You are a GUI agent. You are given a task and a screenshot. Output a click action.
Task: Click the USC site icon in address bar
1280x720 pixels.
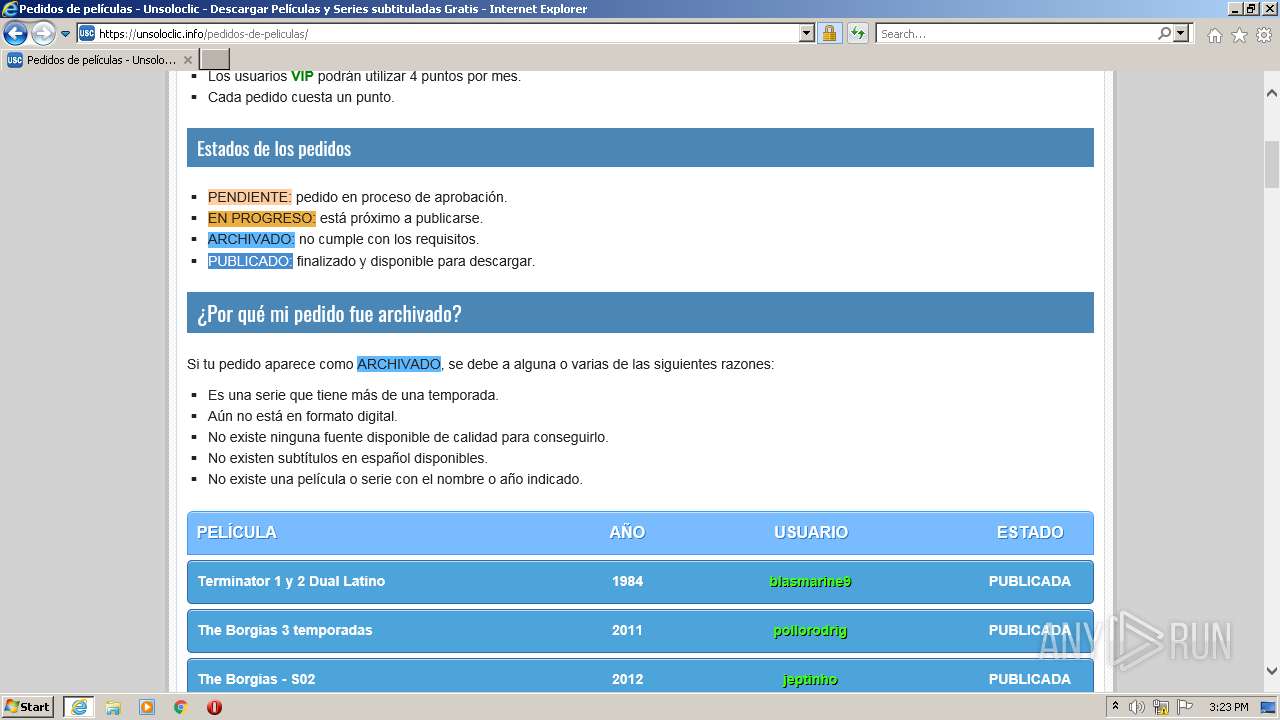click(x=87, y=33)
